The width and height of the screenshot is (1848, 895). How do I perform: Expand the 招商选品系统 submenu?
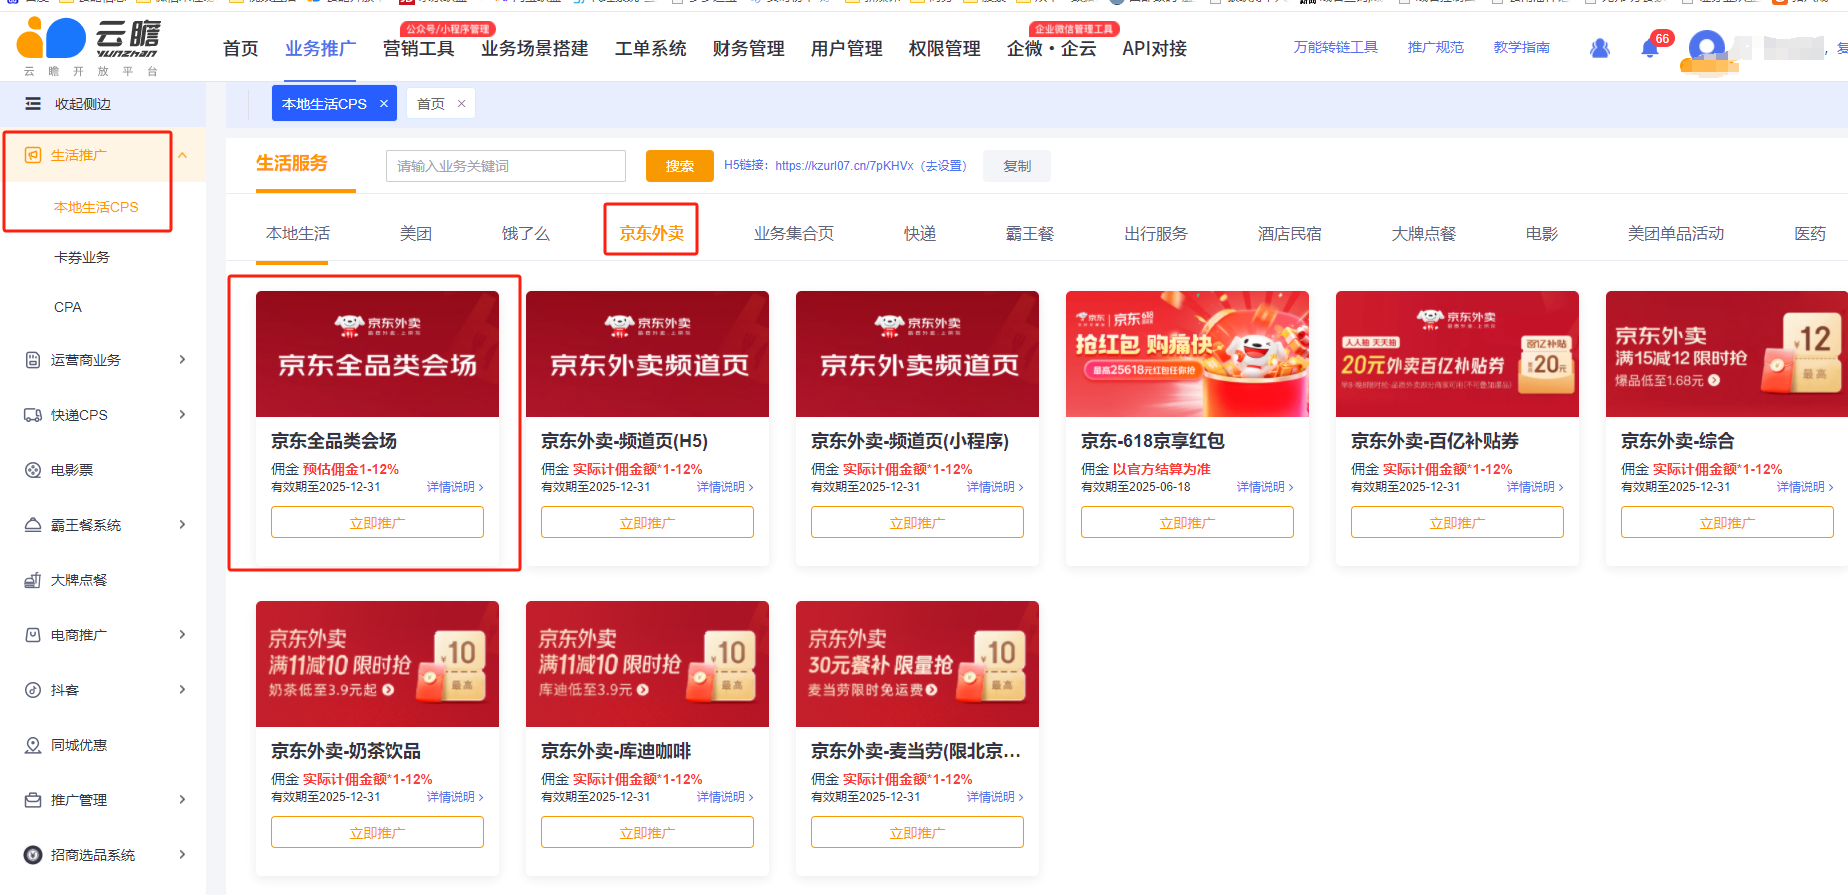click(x=182, y=855)
